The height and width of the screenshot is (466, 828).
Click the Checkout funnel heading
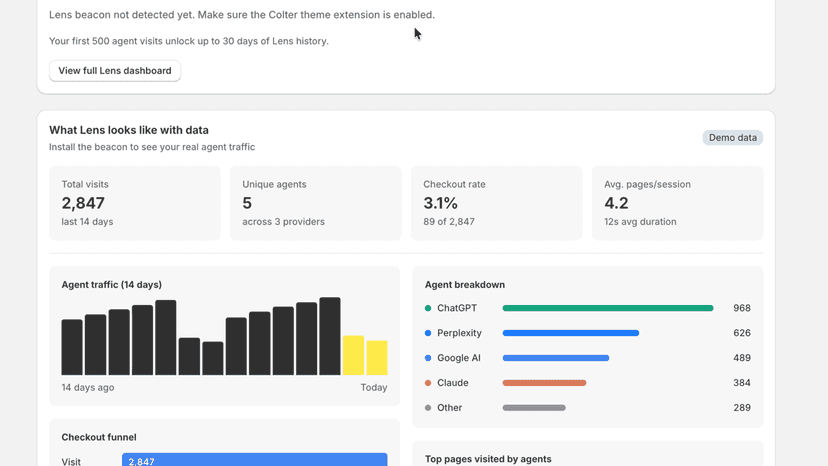pos(99,437)
